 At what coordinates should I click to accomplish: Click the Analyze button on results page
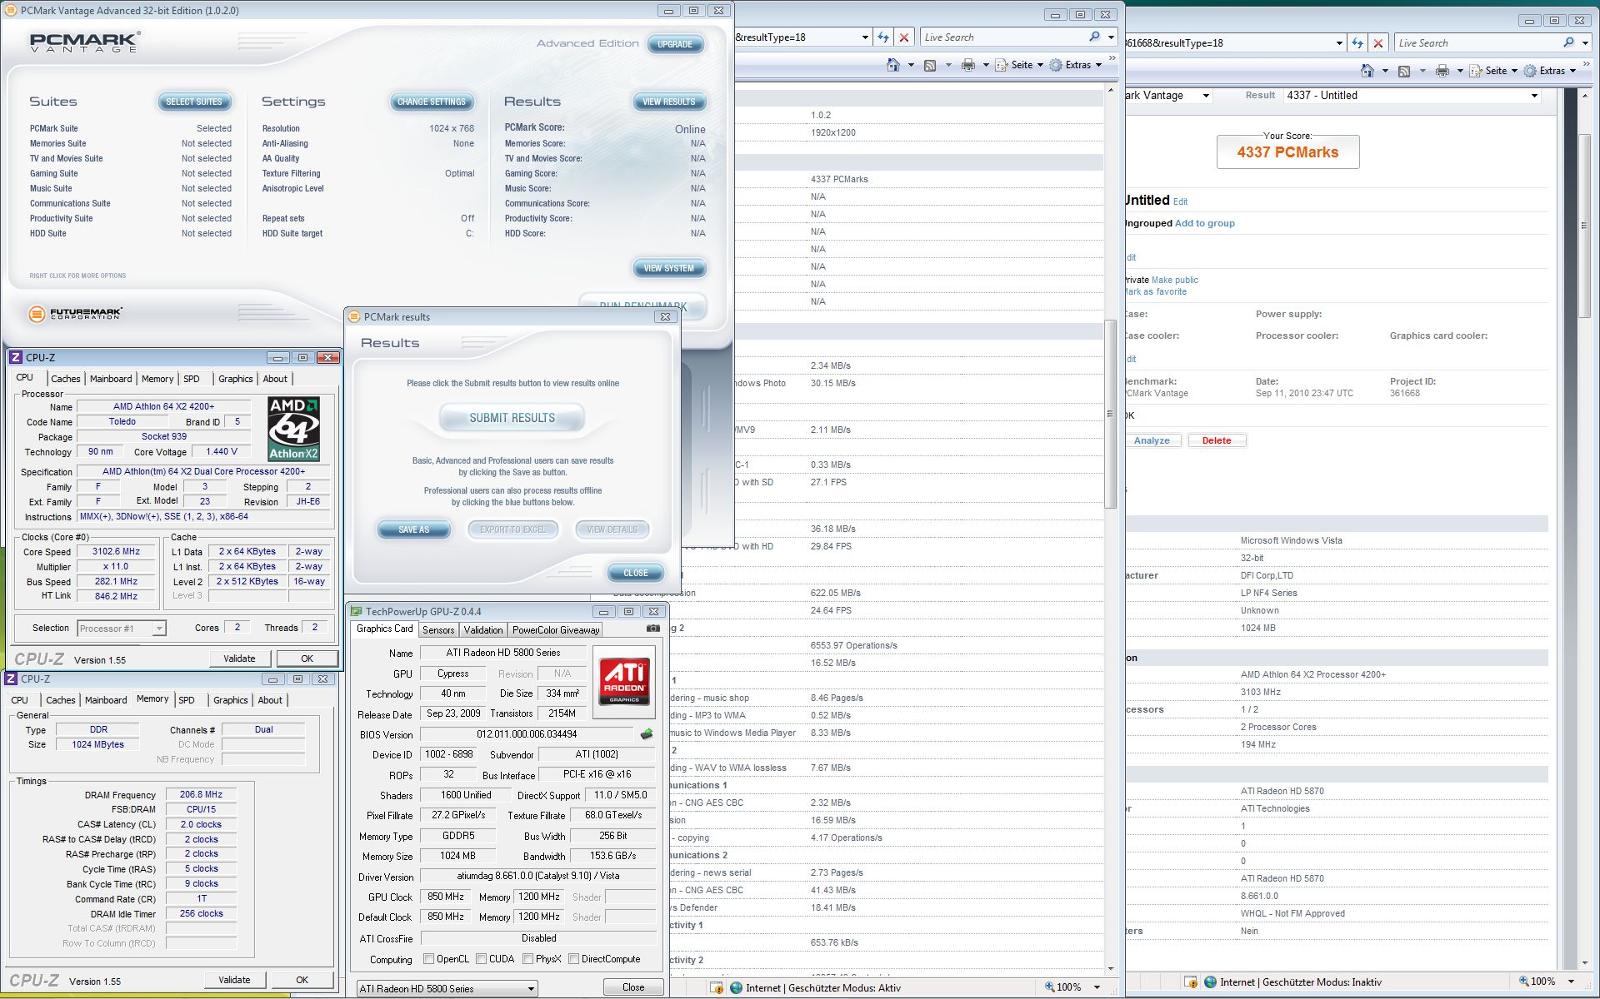[x=1152, y=440]
